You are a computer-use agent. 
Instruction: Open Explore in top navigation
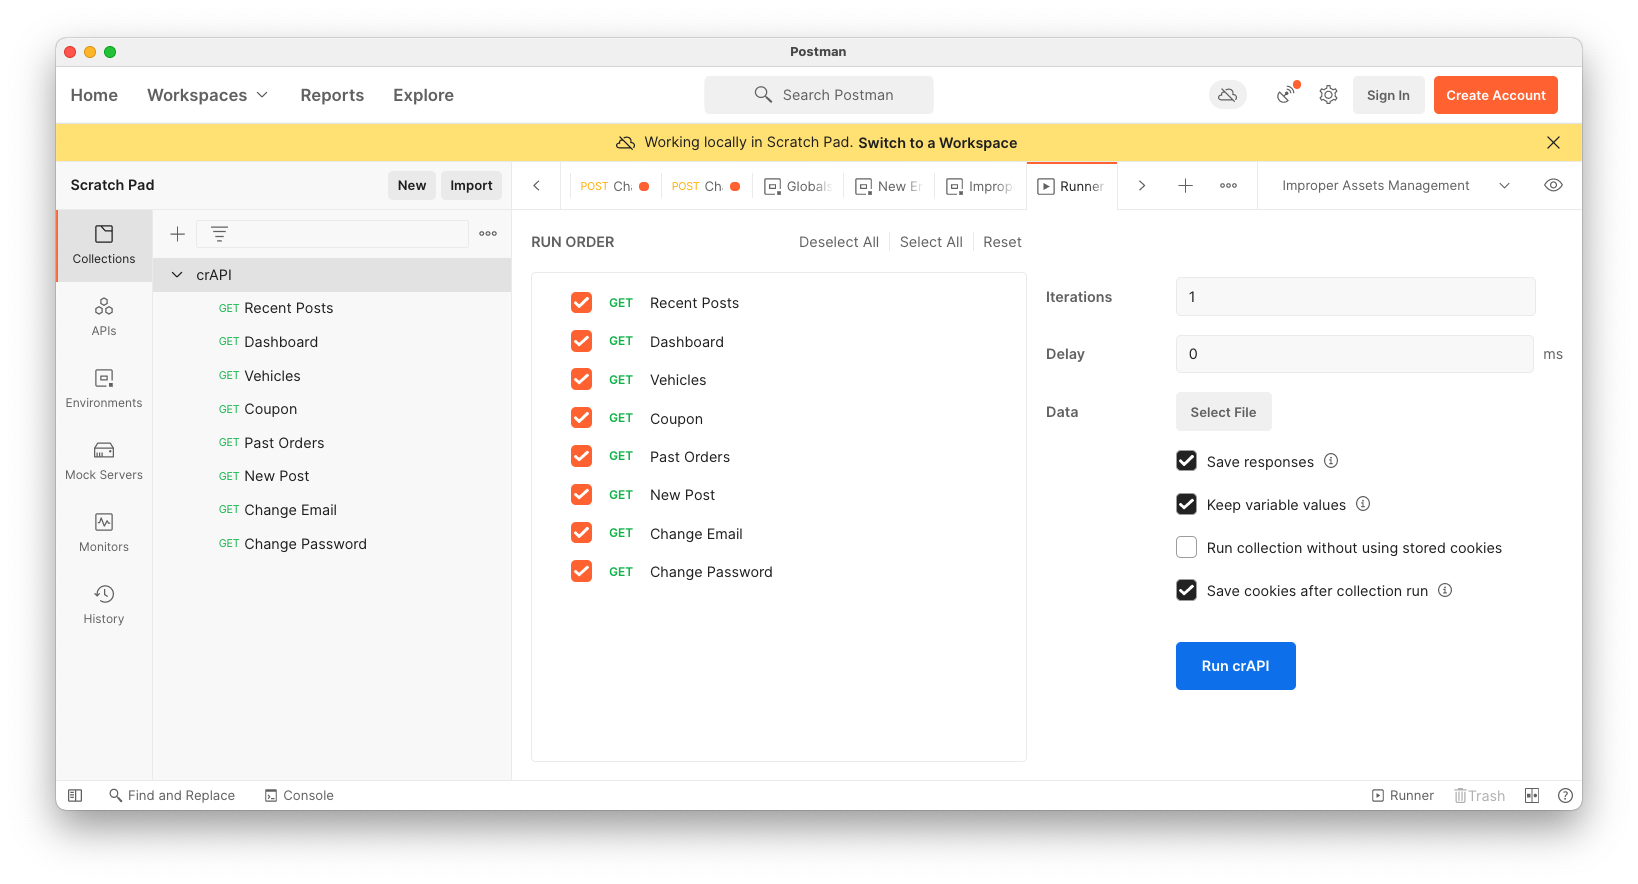[423, 95]
